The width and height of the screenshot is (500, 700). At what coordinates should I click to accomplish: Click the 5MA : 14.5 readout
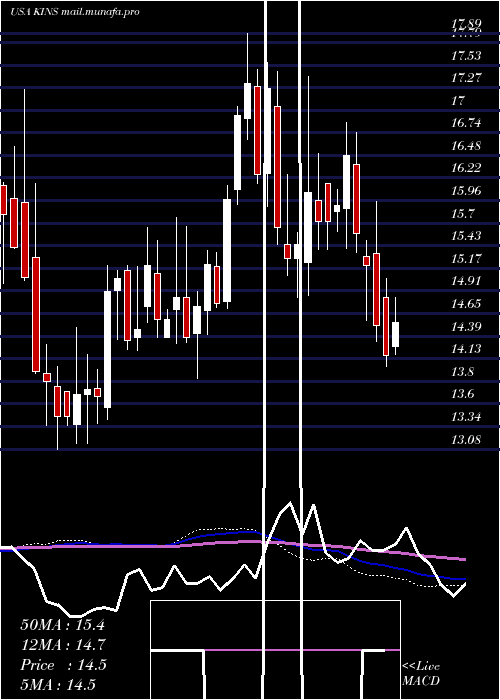point(58,685)
